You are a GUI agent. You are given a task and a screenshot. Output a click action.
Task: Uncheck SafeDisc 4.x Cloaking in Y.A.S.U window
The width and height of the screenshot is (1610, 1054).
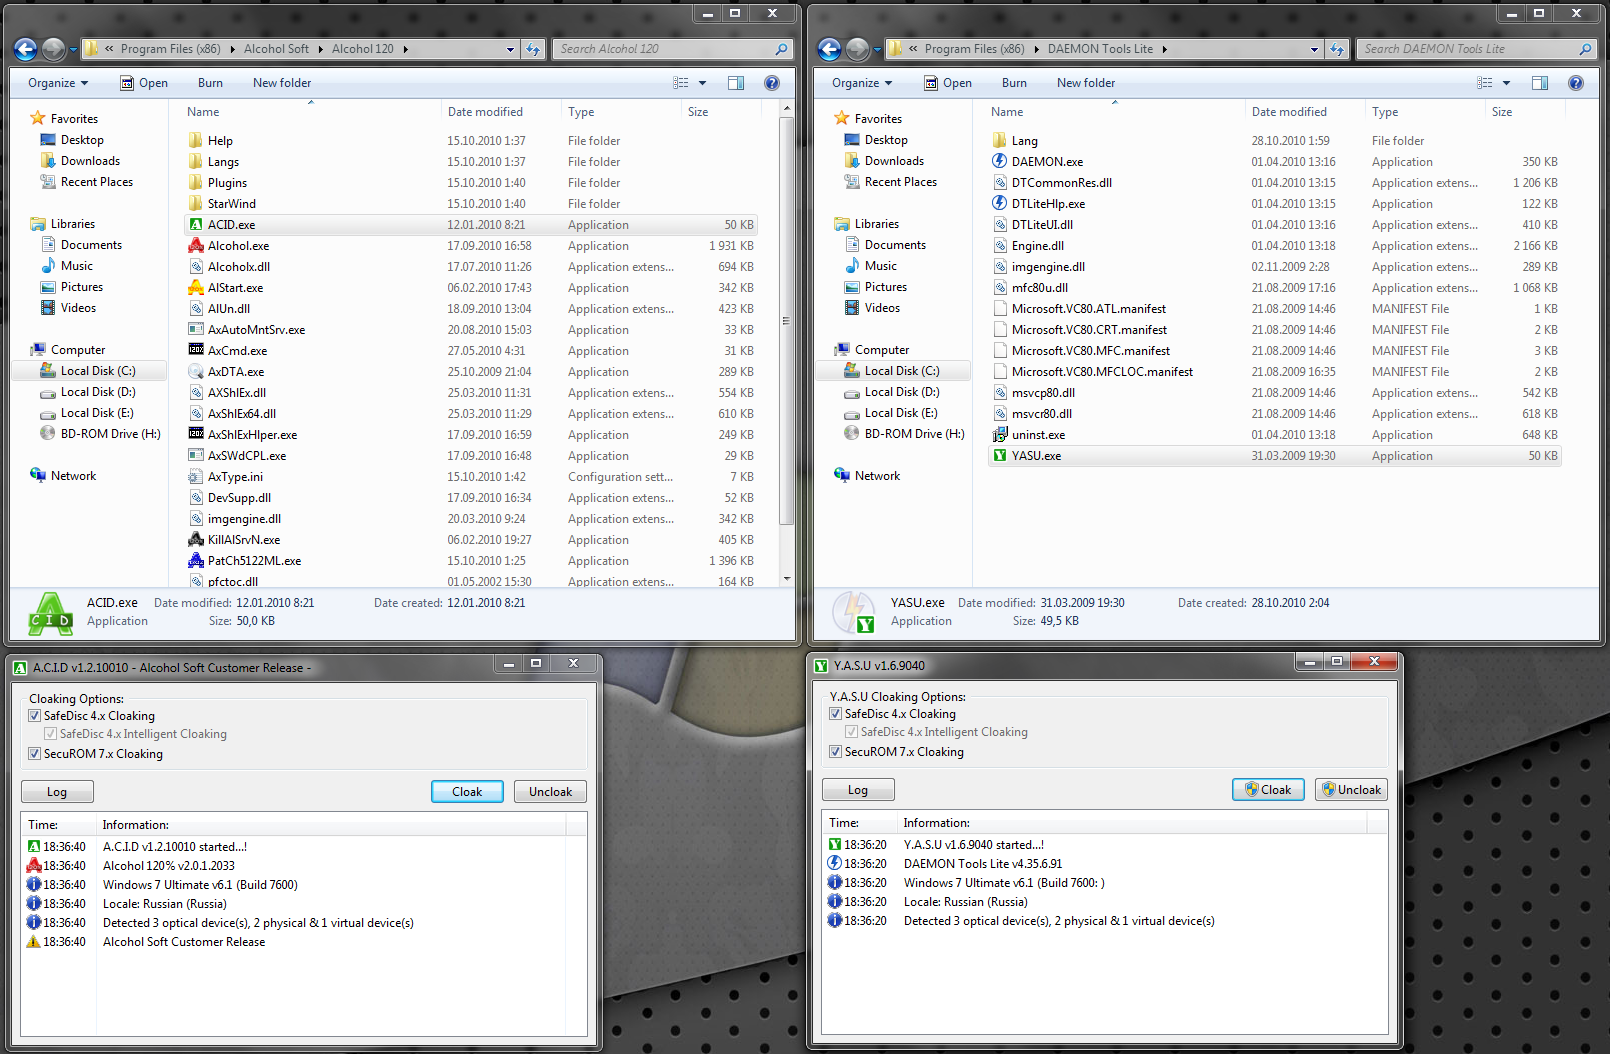point(836,714)
